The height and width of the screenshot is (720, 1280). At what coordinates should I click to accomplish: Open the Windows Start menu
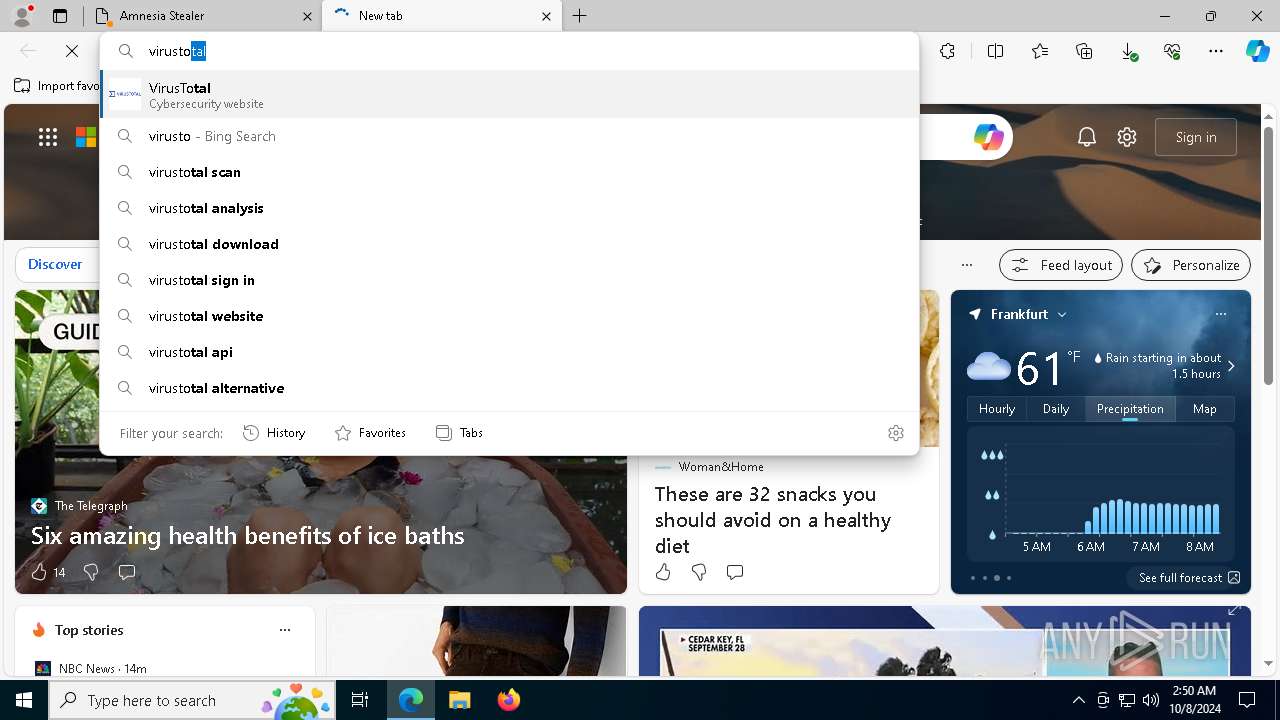point(24,700)
